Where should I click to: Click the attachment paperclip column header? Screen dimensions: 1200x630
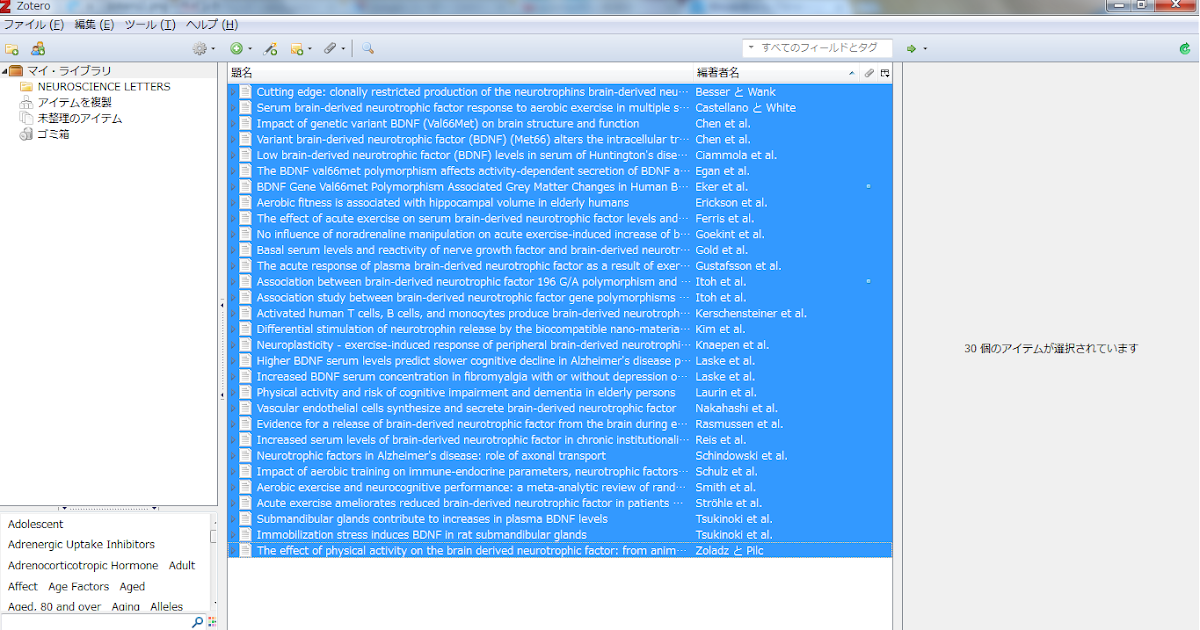869,73
